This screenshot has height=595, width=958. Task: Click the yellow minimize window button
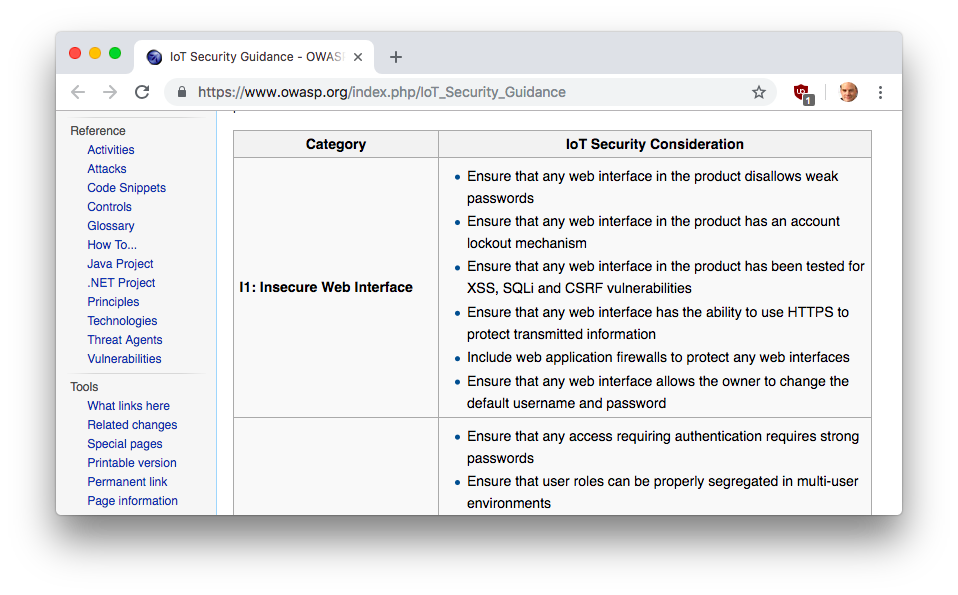pyautogui.click(x=95, y=53)
